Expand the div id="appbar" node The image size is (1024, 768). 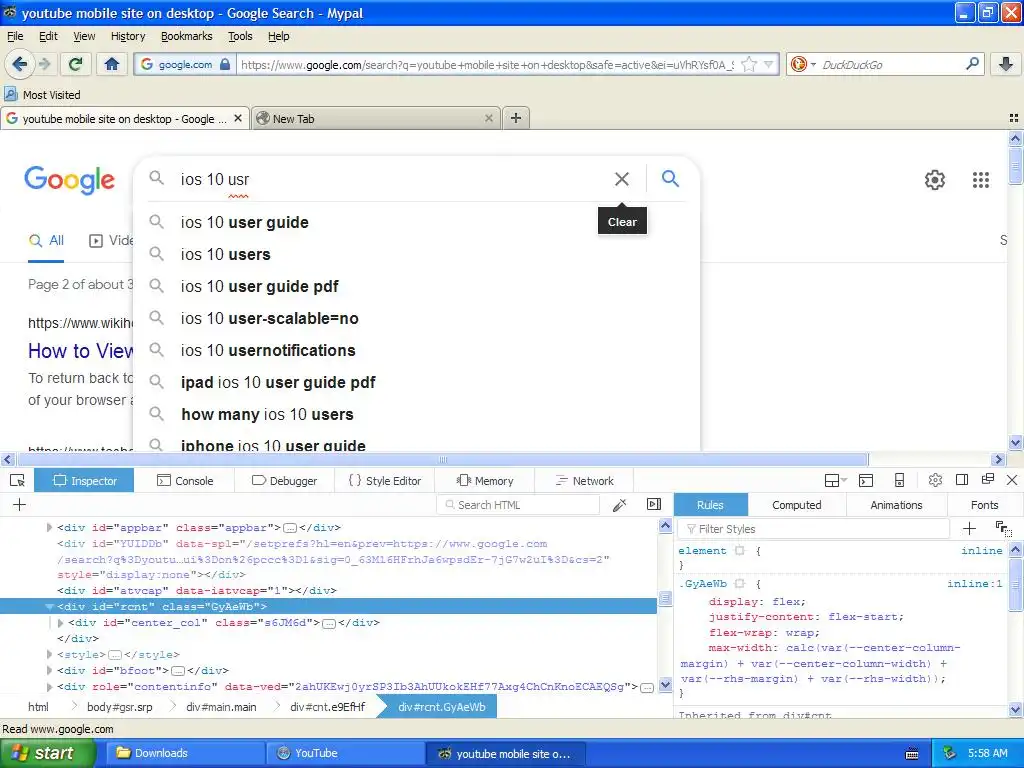[49, 528]
